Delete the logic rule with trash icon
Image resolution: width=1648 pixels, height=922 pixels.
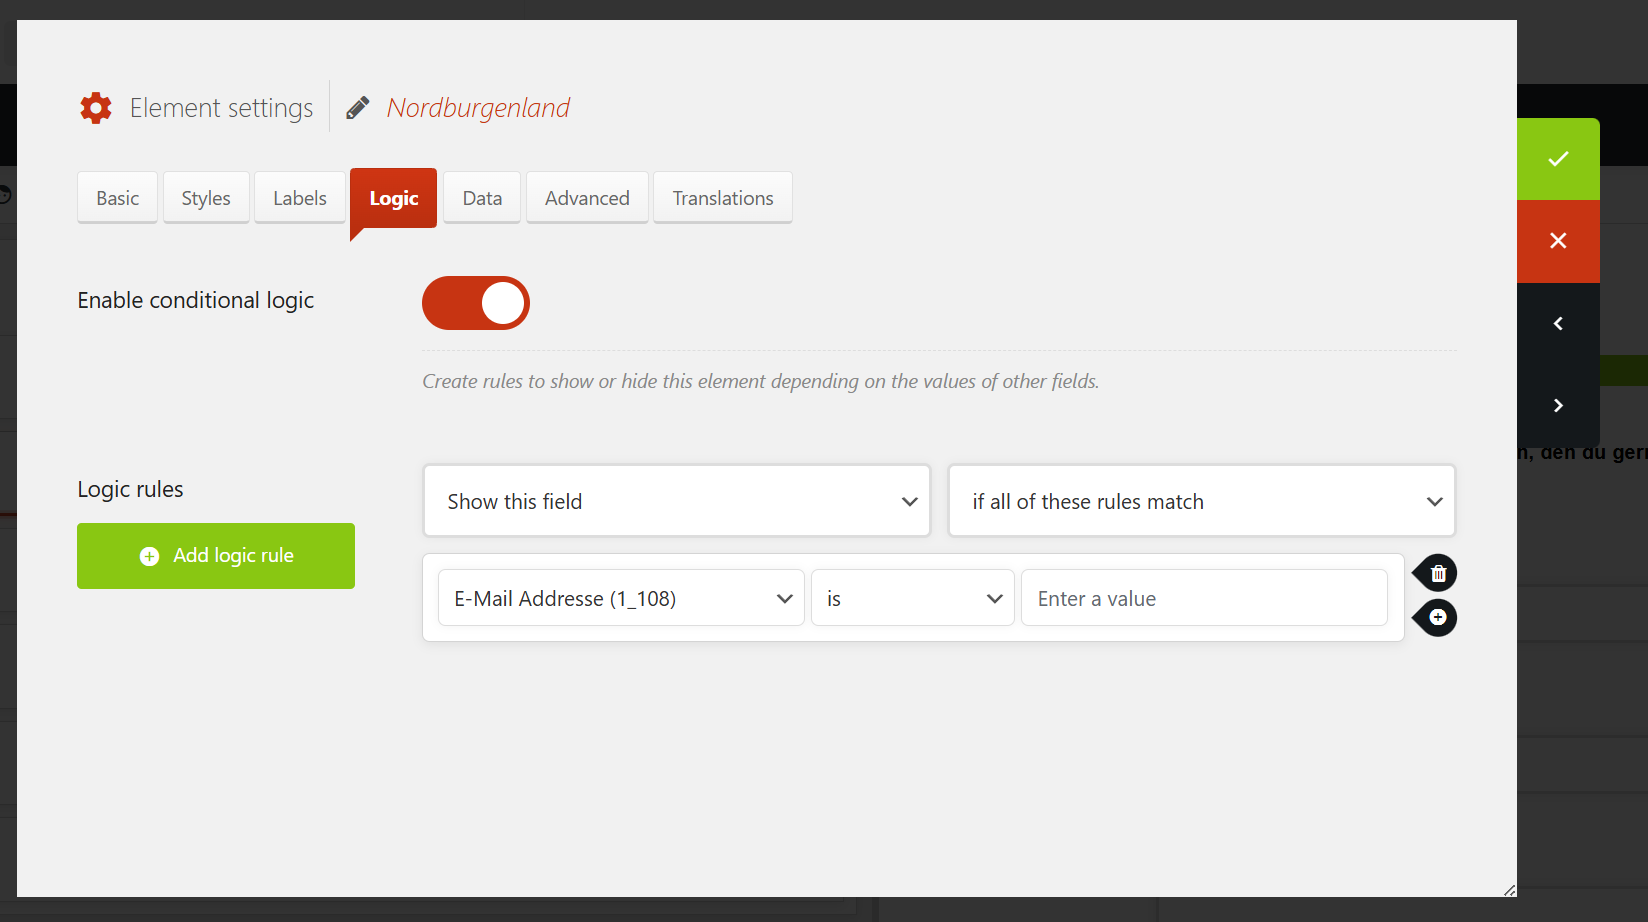click(1437, 573)
